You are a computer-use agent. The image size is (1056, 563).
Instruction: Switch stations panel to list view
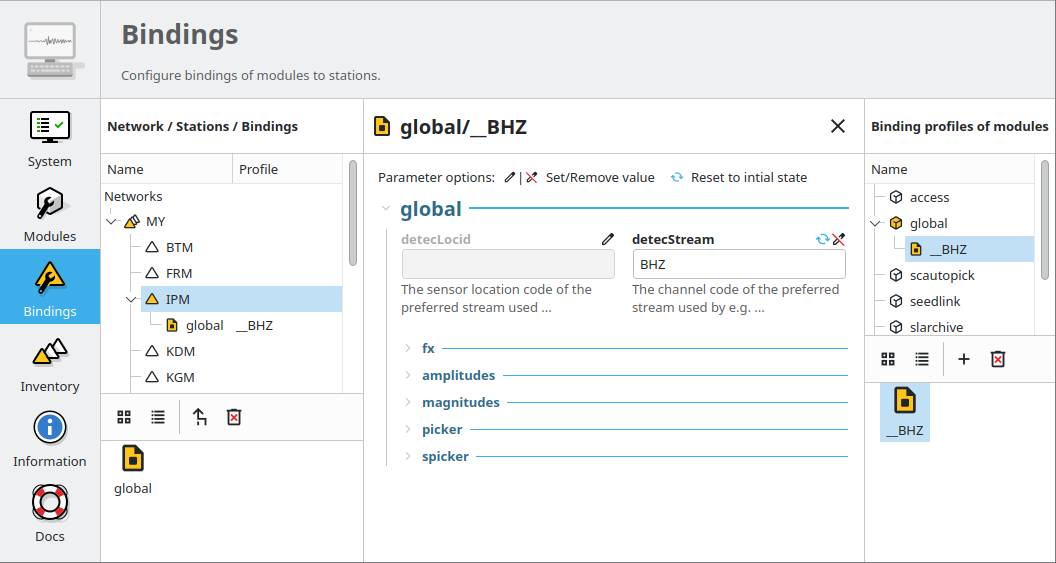point(158,417)
